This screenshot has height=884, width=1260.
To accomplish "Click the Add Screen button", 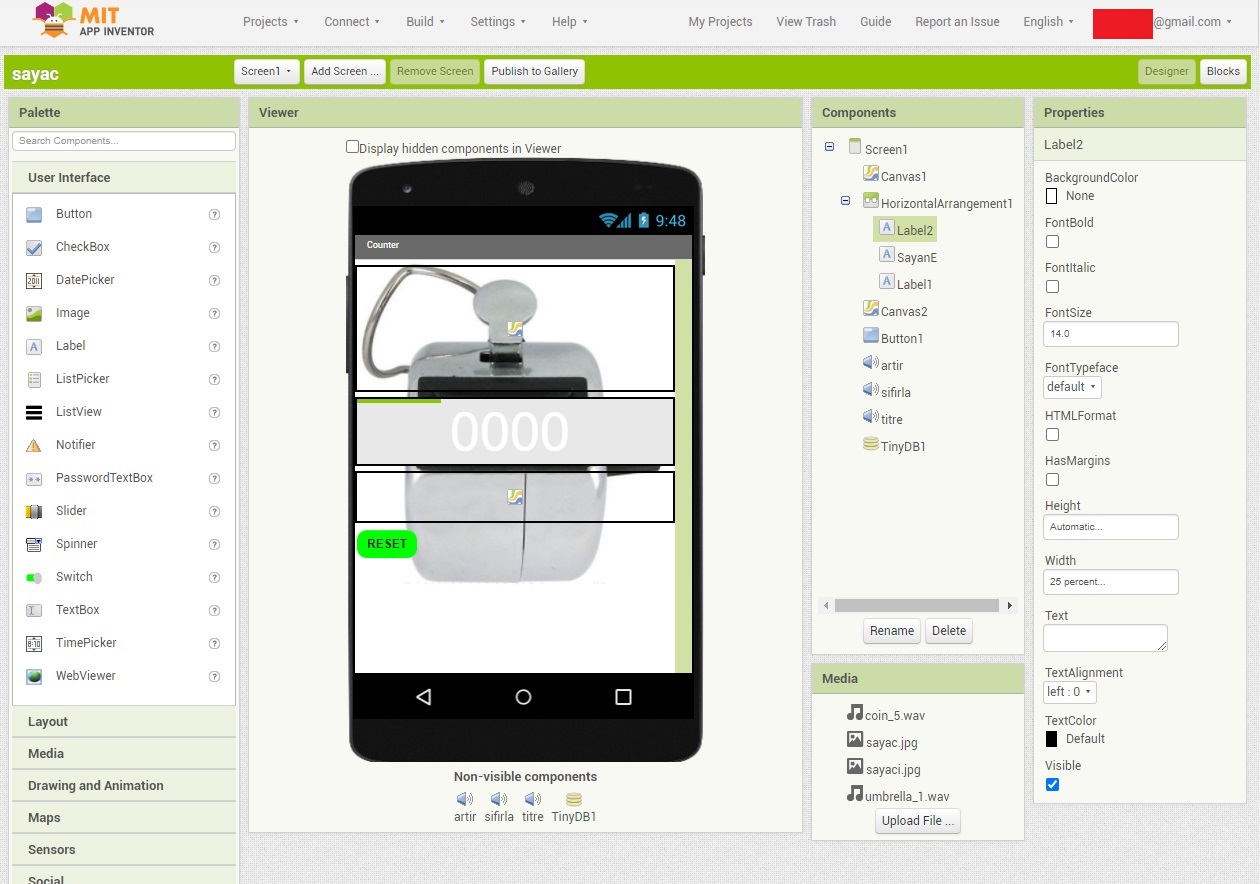I will point(345,71).
